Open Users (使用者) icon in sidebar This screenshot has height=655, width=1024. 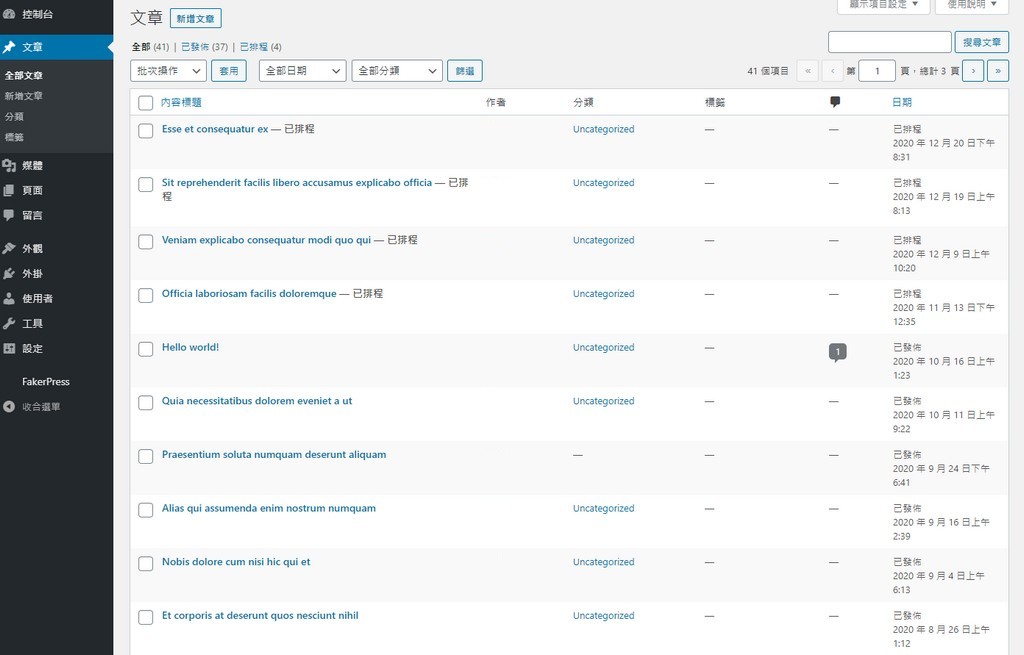pyautogui.click(x=9, y=298)
